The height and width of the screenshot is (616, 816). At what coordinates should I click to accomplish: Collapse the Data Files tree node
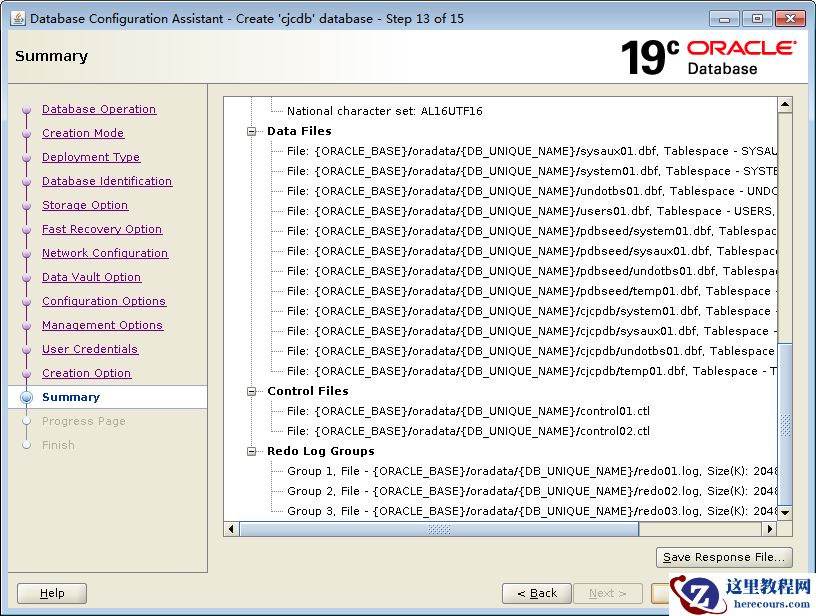coord(252,131)
